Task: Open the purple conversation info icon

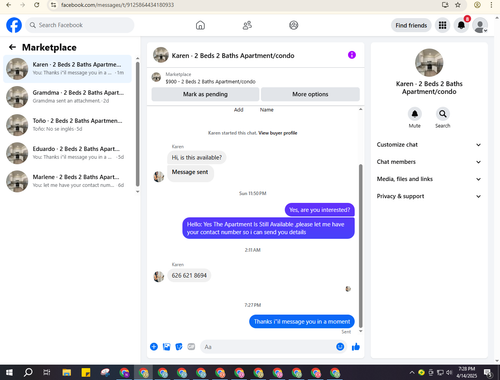Action: tap(352, 55)
